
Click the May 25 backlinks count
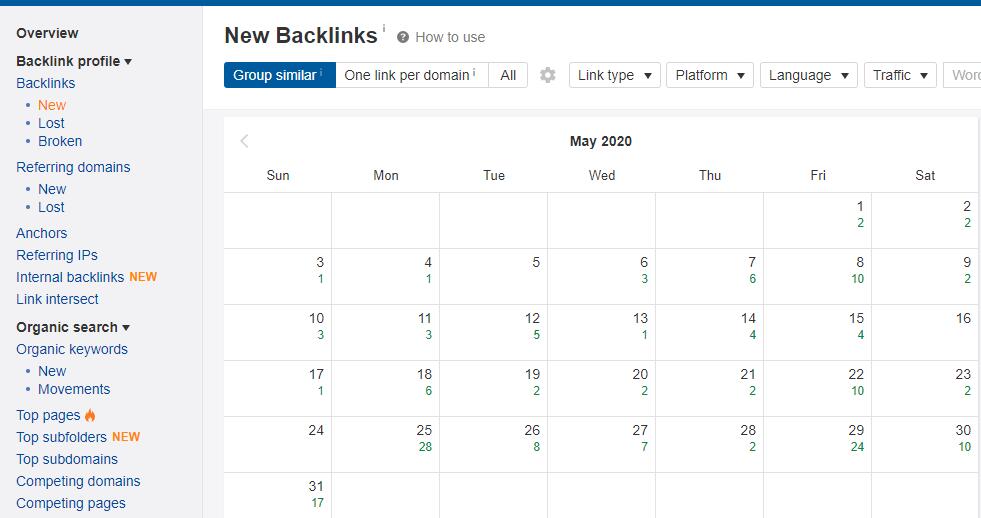click(x=425, y=447)
